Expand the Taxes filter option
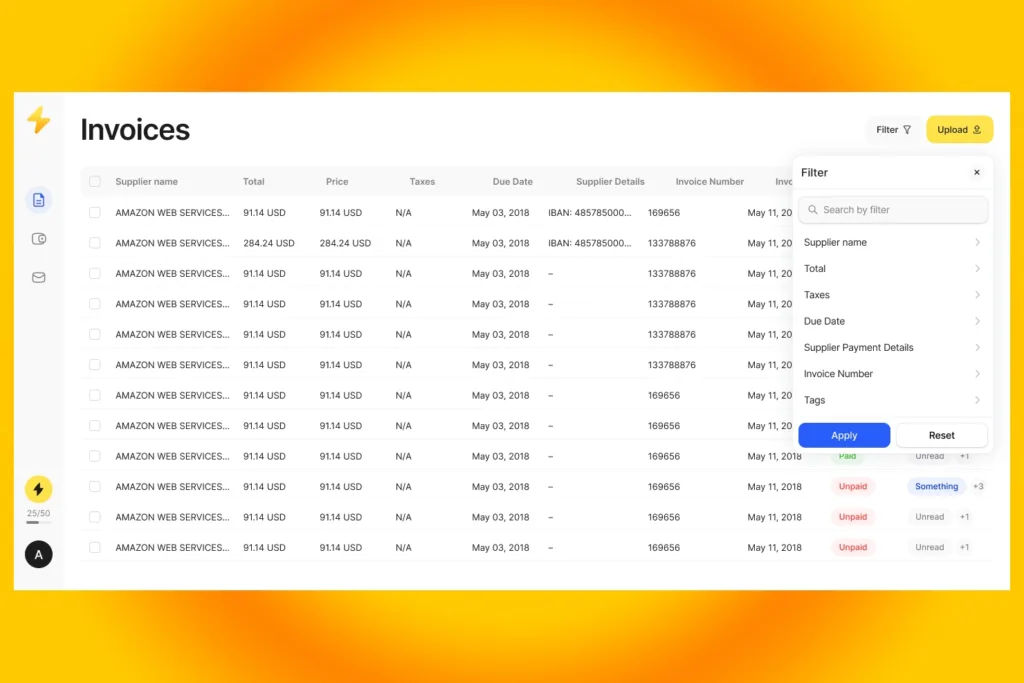The width and height of the screenshot is (1024, 683). (x=892, y=294)
